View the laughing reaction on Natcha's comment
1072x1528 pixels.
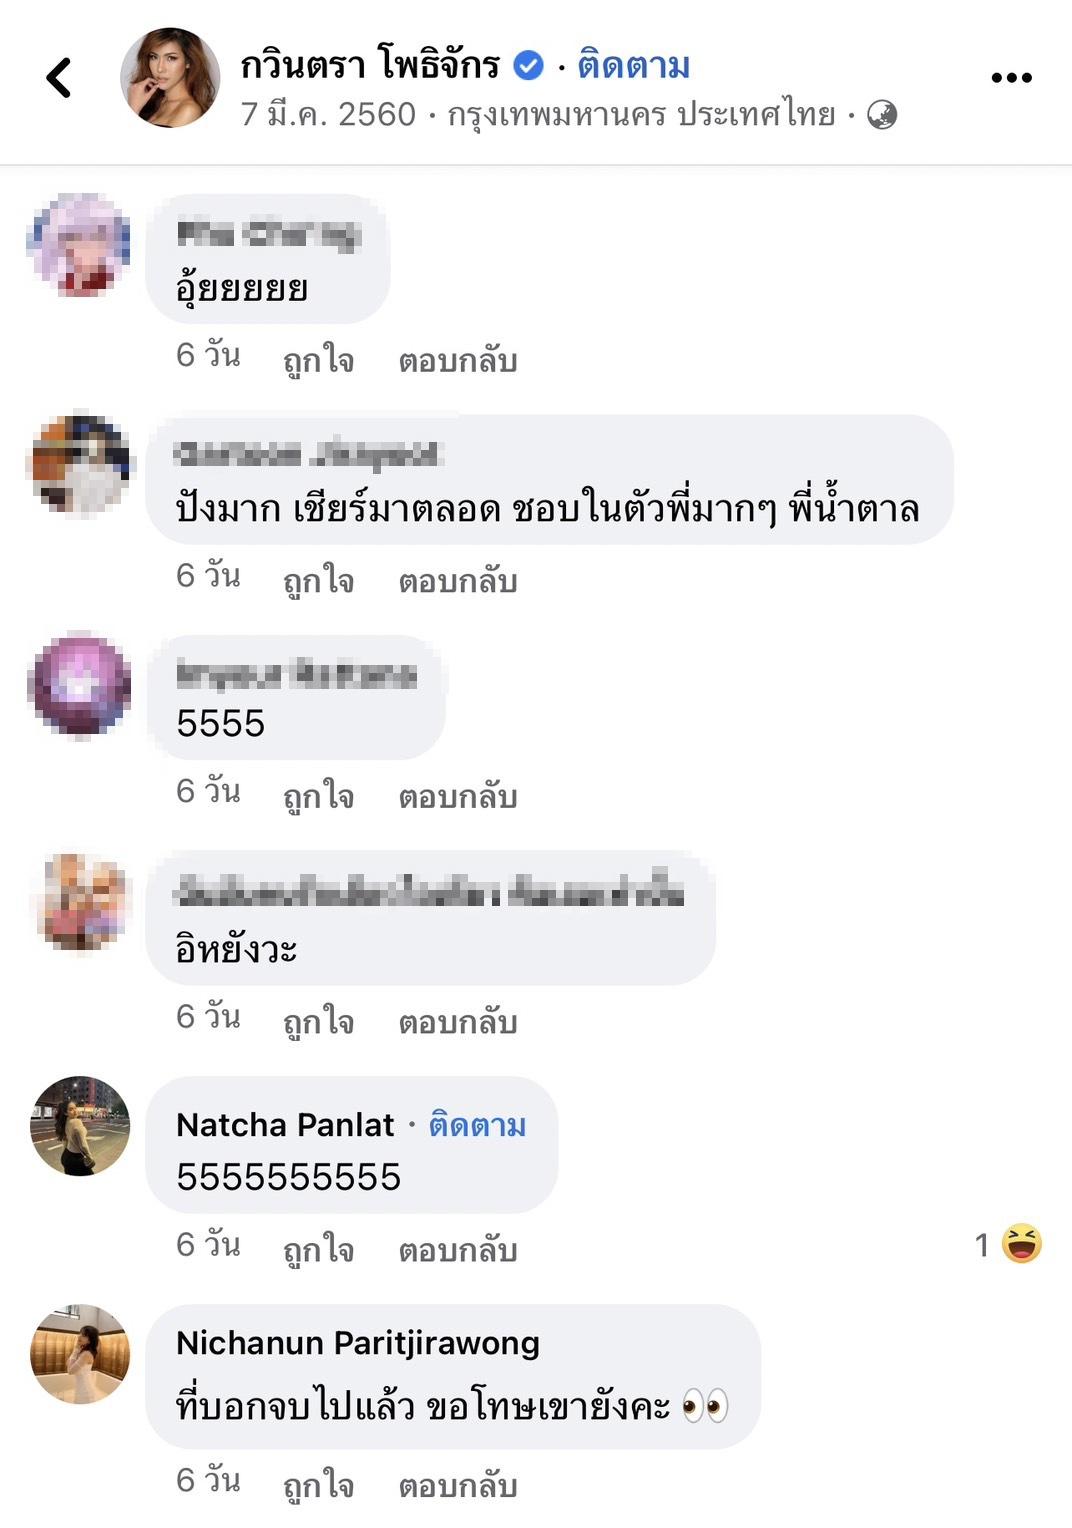point(1021,1244)
